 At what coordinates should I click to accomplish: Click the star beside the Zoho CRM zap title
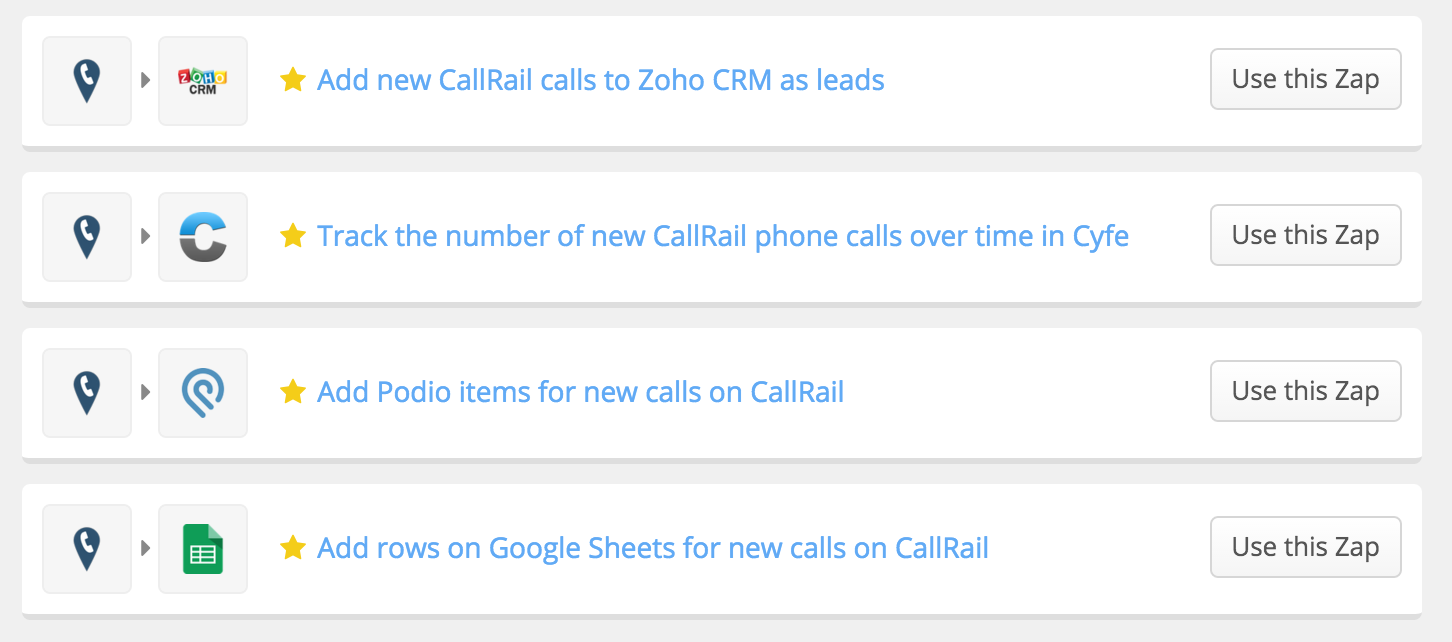292,80
